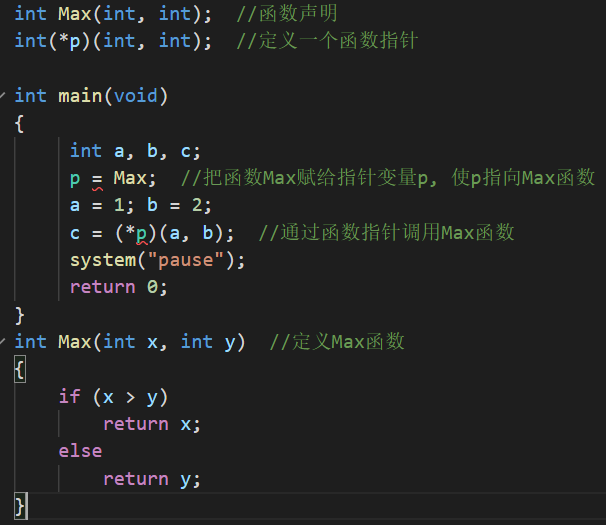
Task: Click the "main" function name
Action: click(80, 96)
